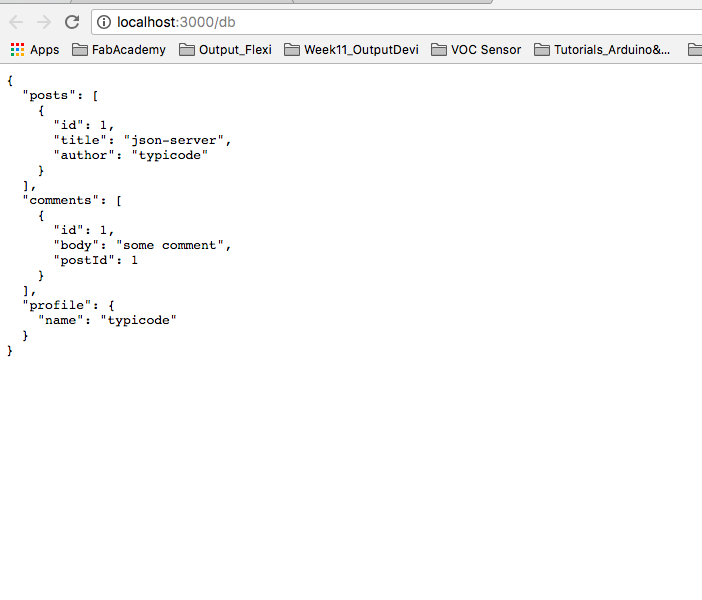The height and width of the screenshot is (600, 702).
Task: Click the "author": "typicode" line
Action: pos(131,155)
